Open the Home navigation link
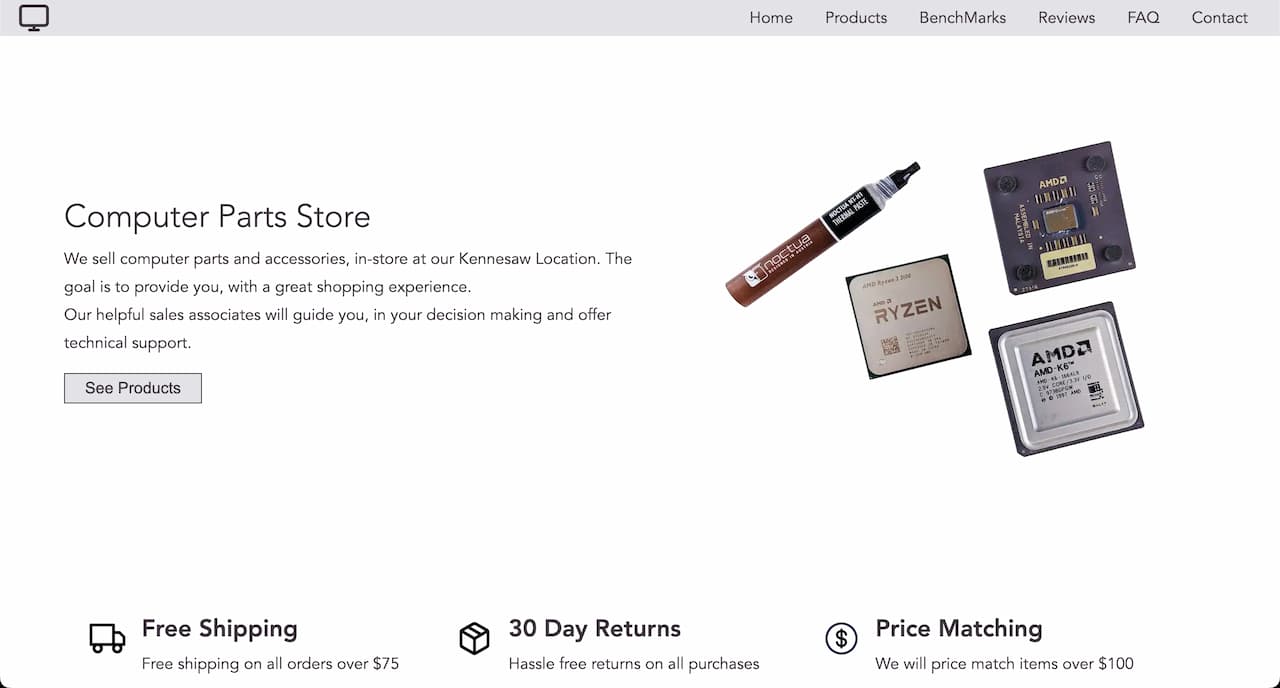This screenshot has width=1280, height=688. [x=771, y=17]
